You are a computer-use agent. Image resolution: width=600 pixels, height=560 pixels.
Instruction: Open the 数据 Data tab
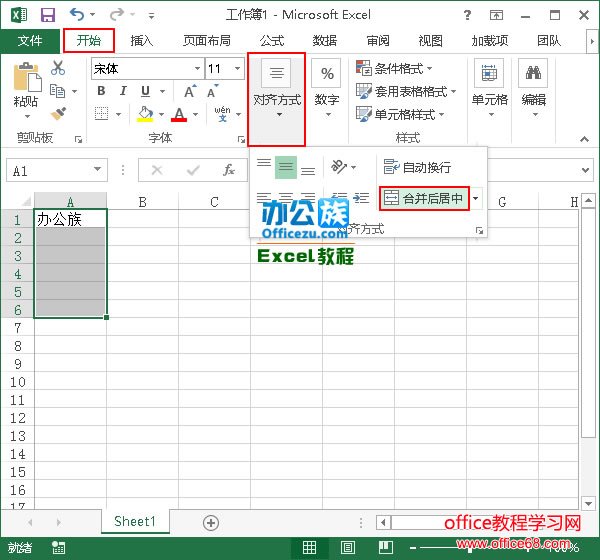point(324,41)
